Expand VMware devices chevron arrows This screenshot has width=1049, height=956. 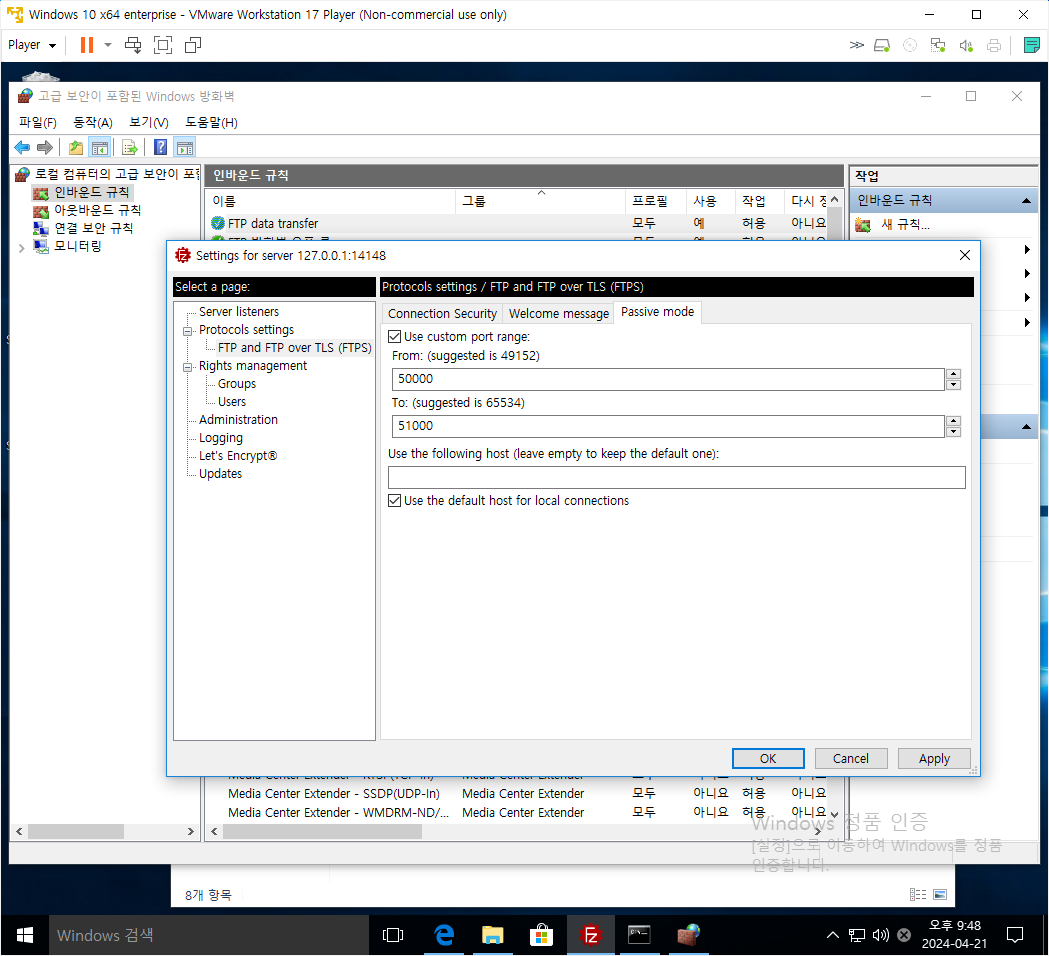[x=856, y=45]
